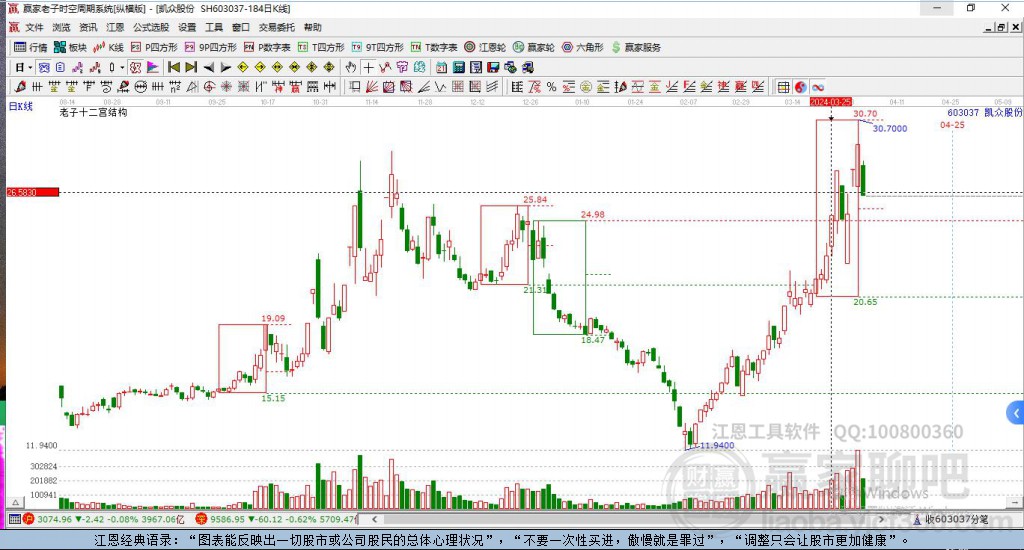Open the 江恩轮 Gann wheel
The width and height of the screenshot is (1024, 550).
click(x=485, y=47)
